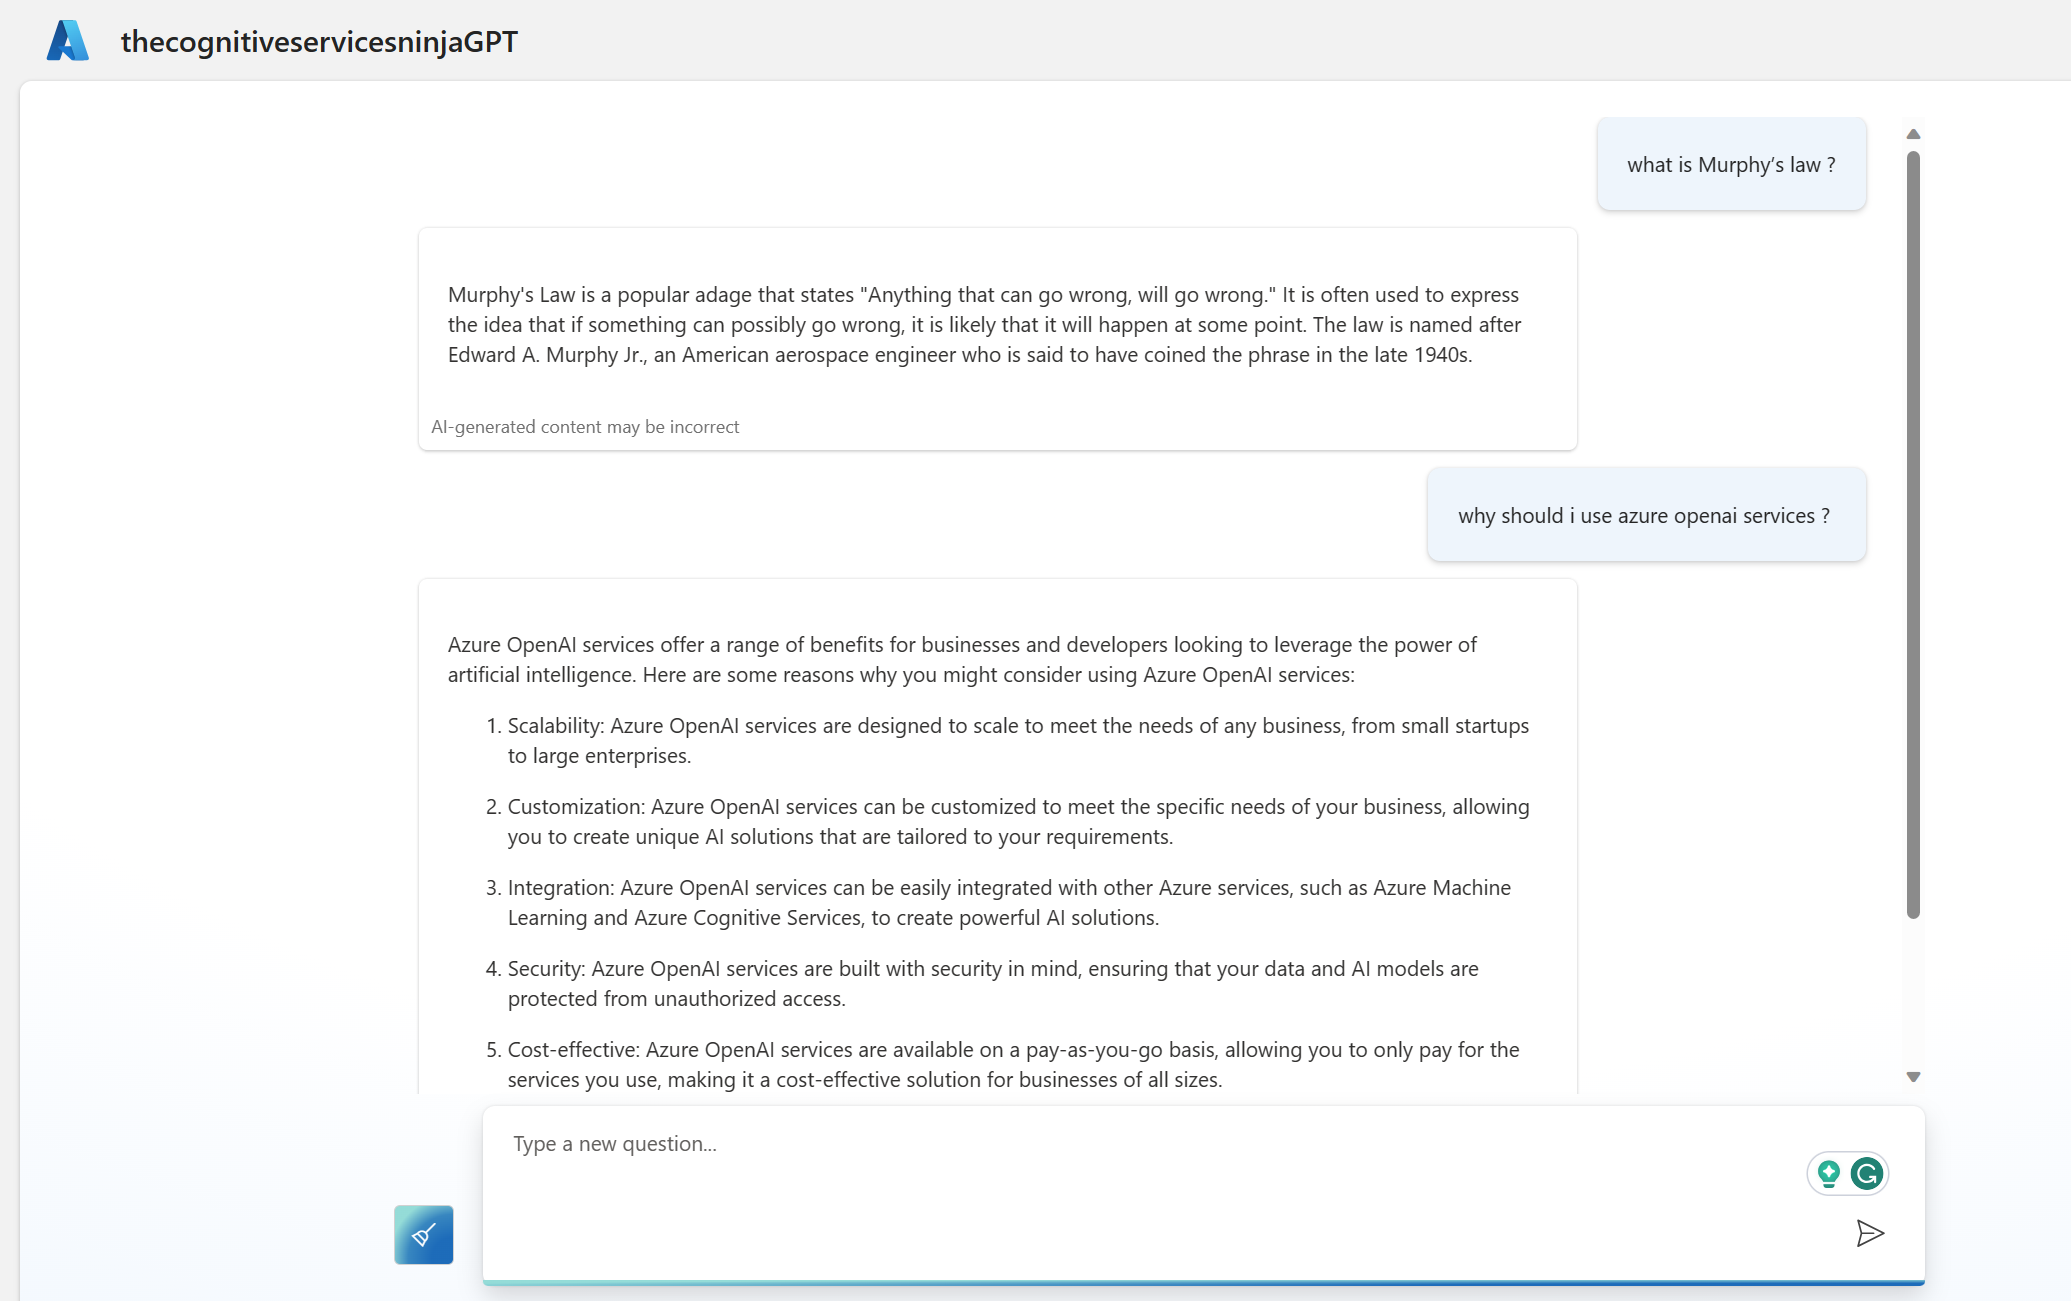Viewport: 2071px width, 1301px height.
Task: Click the Customization list item
Action: [1018, 822]
